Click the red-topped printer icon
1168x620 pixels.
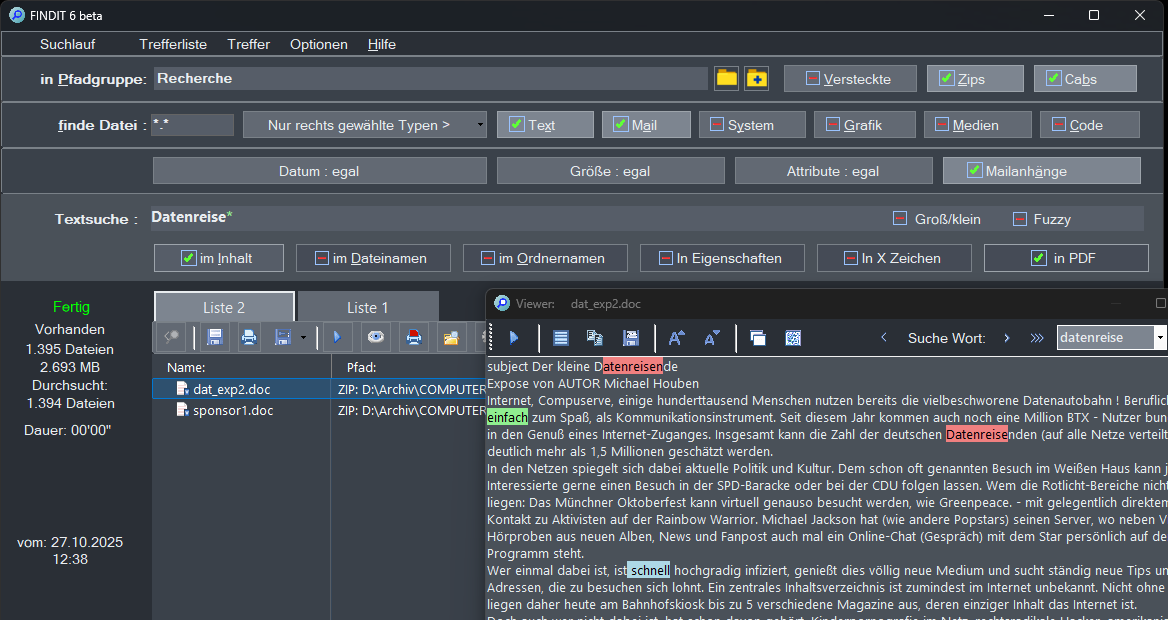[412, 338]
